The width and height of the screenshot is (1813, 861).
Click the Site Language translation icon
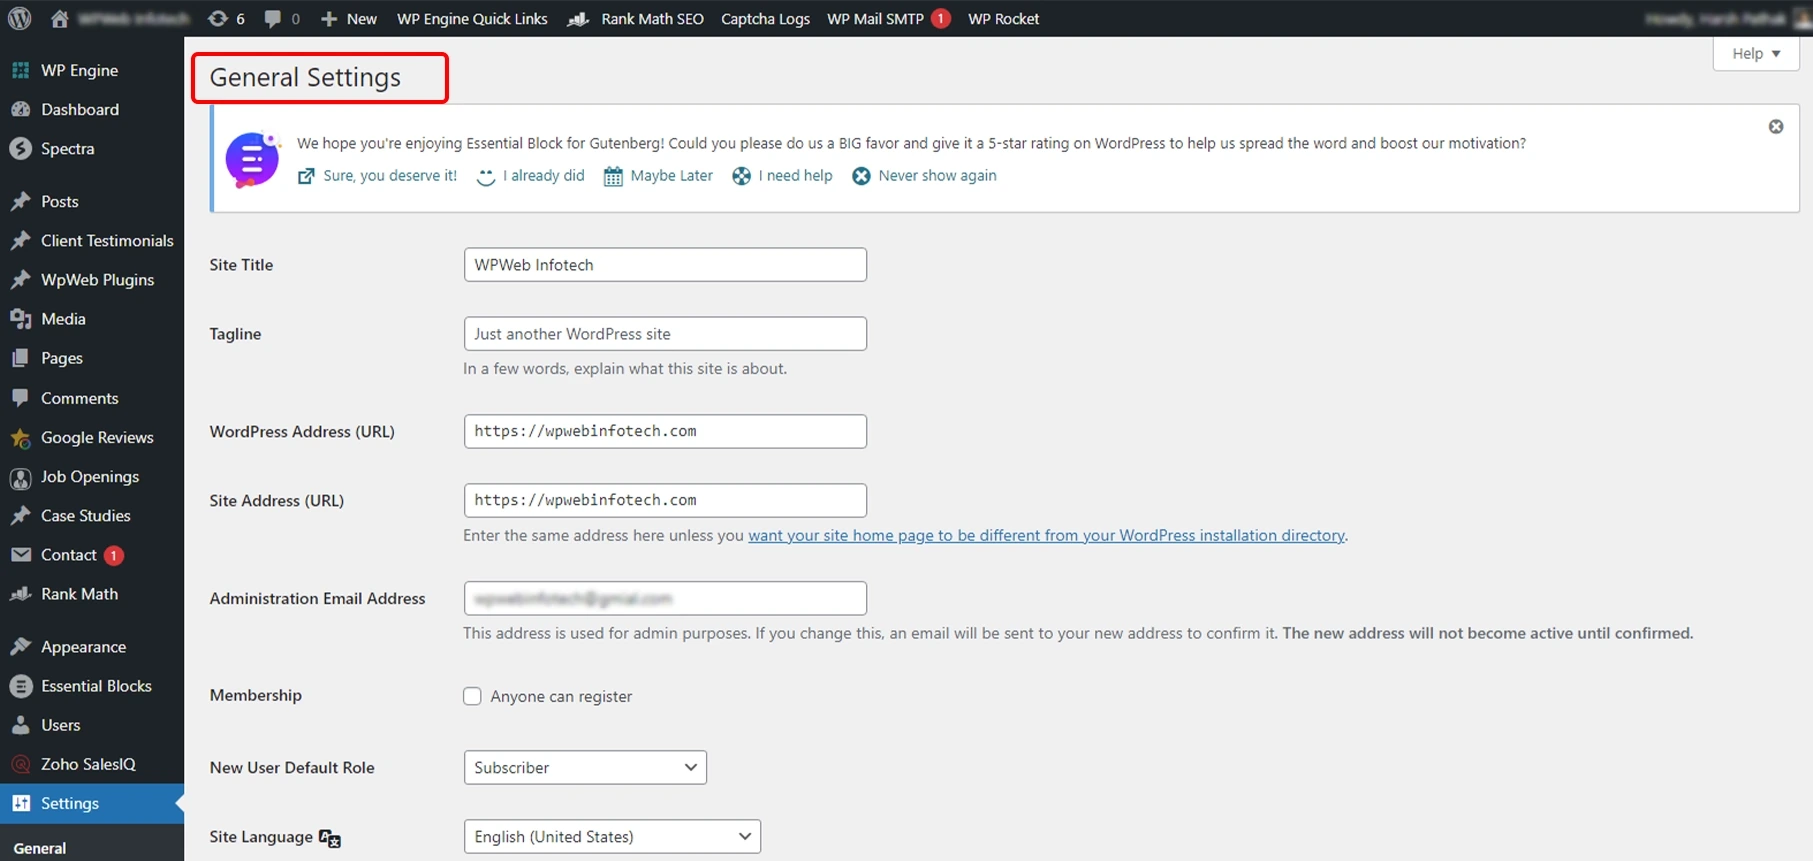(x=330, y=838)
